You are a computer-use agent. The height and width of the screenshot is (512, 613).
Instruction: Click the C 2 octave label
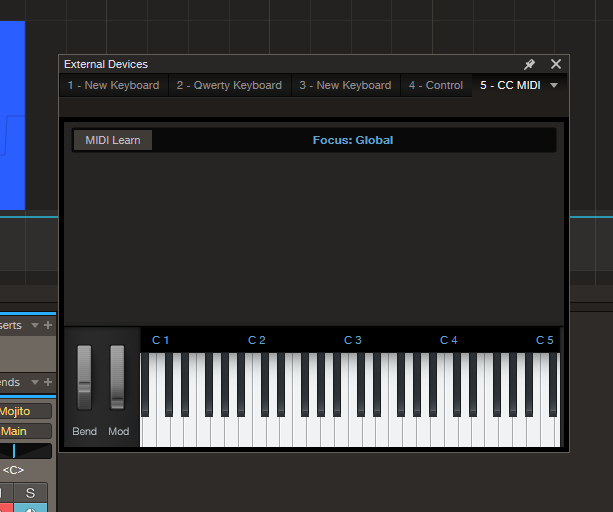point(256,340)
